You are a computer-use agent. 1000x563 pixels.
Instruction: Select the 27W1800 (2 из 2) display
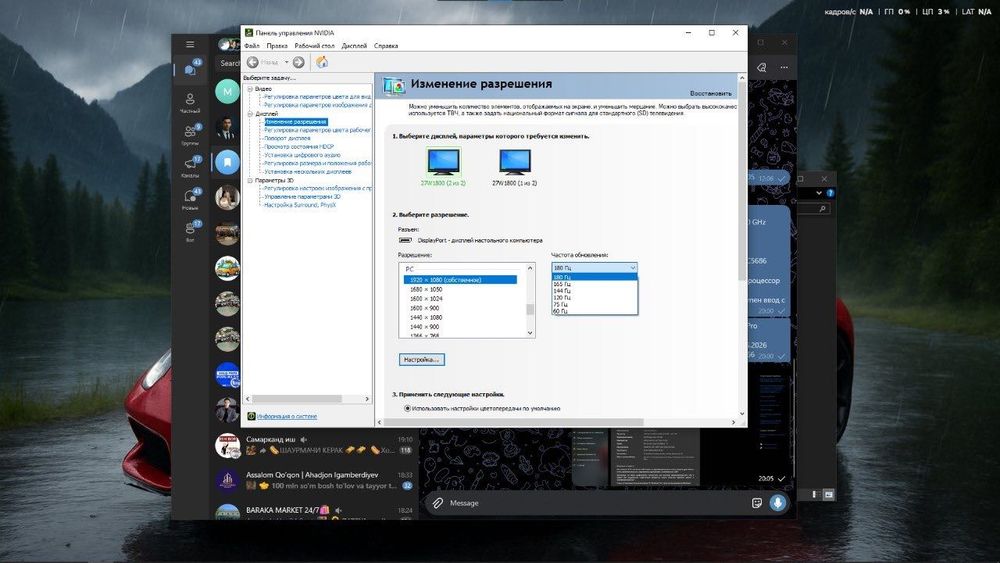[443, 167]
